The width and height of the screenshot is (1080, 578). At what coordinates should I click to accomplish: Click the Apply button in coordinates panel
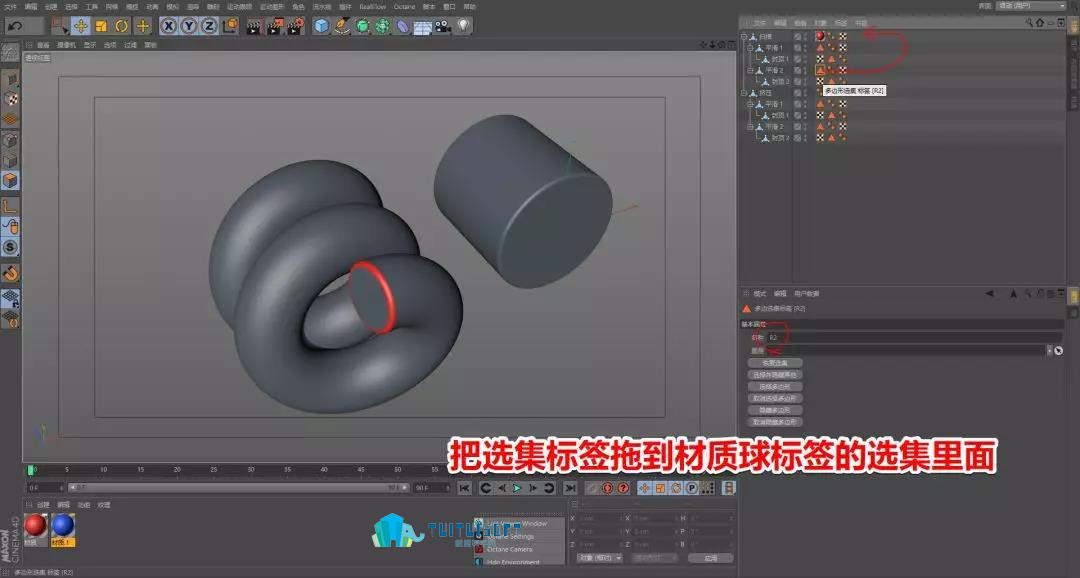point(710,558)
